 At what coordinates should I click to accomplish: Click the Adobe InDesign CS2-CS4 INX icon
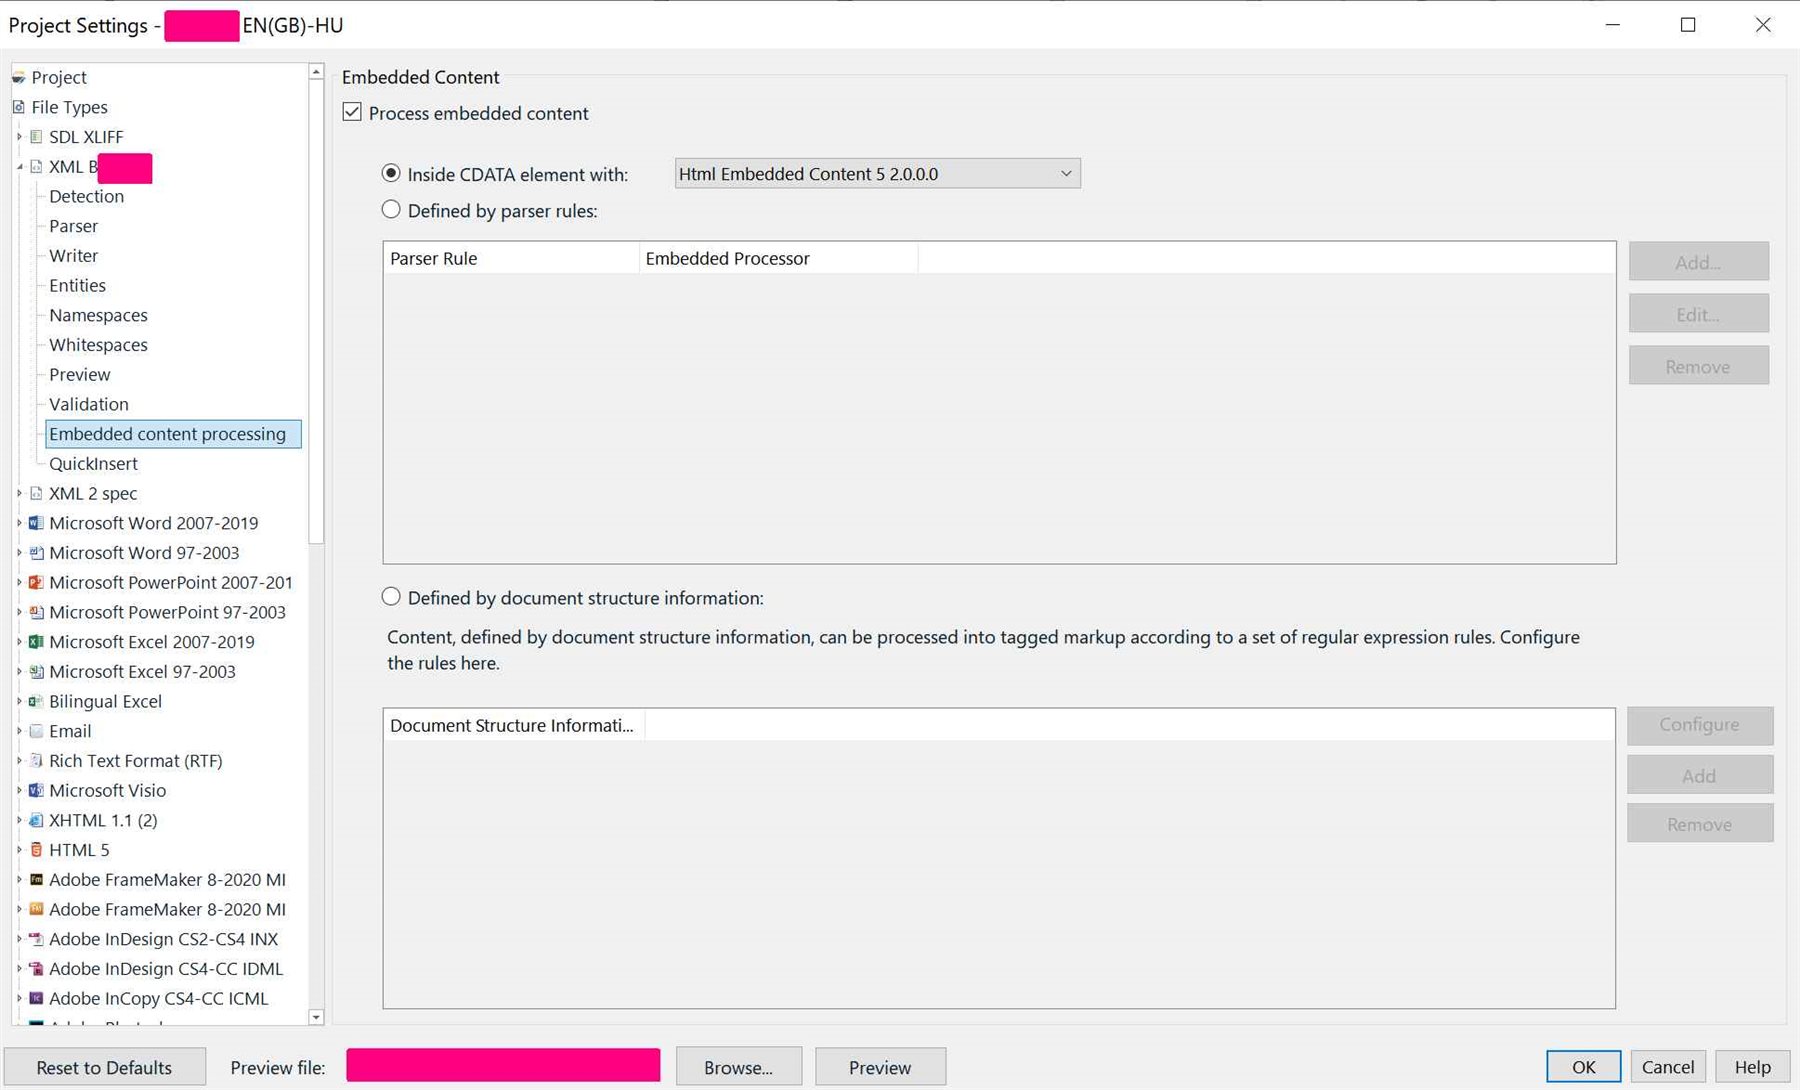pyautogui.click(x=36, y=939)
